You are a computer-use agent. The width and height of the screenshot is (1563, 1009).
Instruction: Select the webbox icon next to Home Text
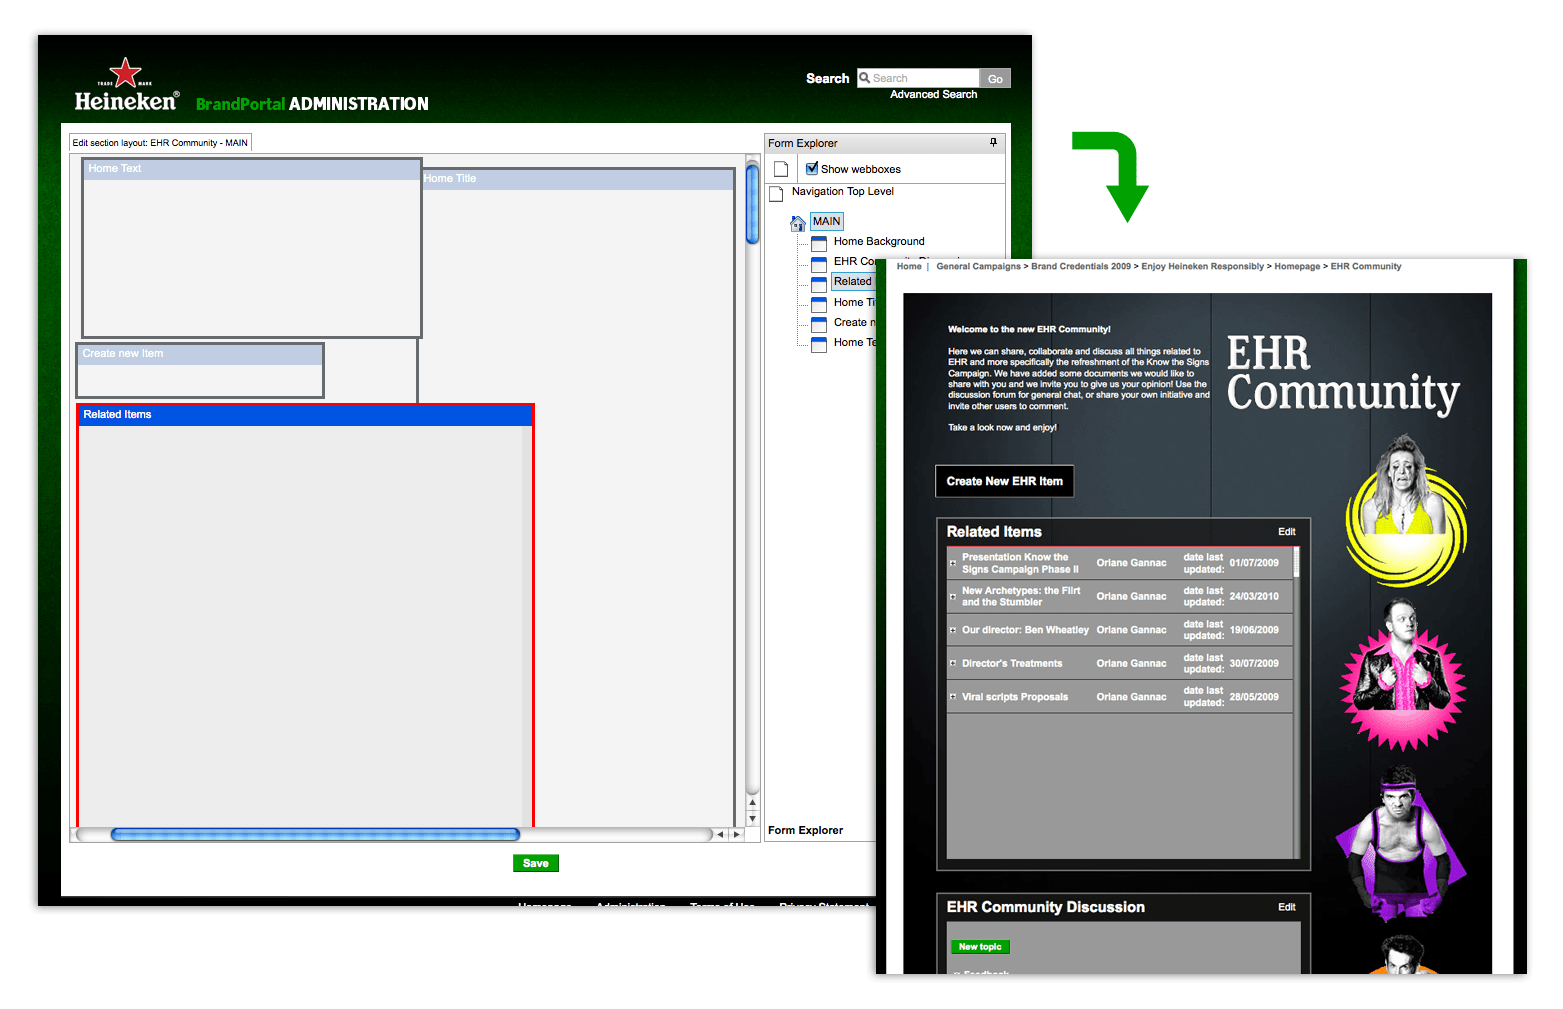[x=819, y=343]
